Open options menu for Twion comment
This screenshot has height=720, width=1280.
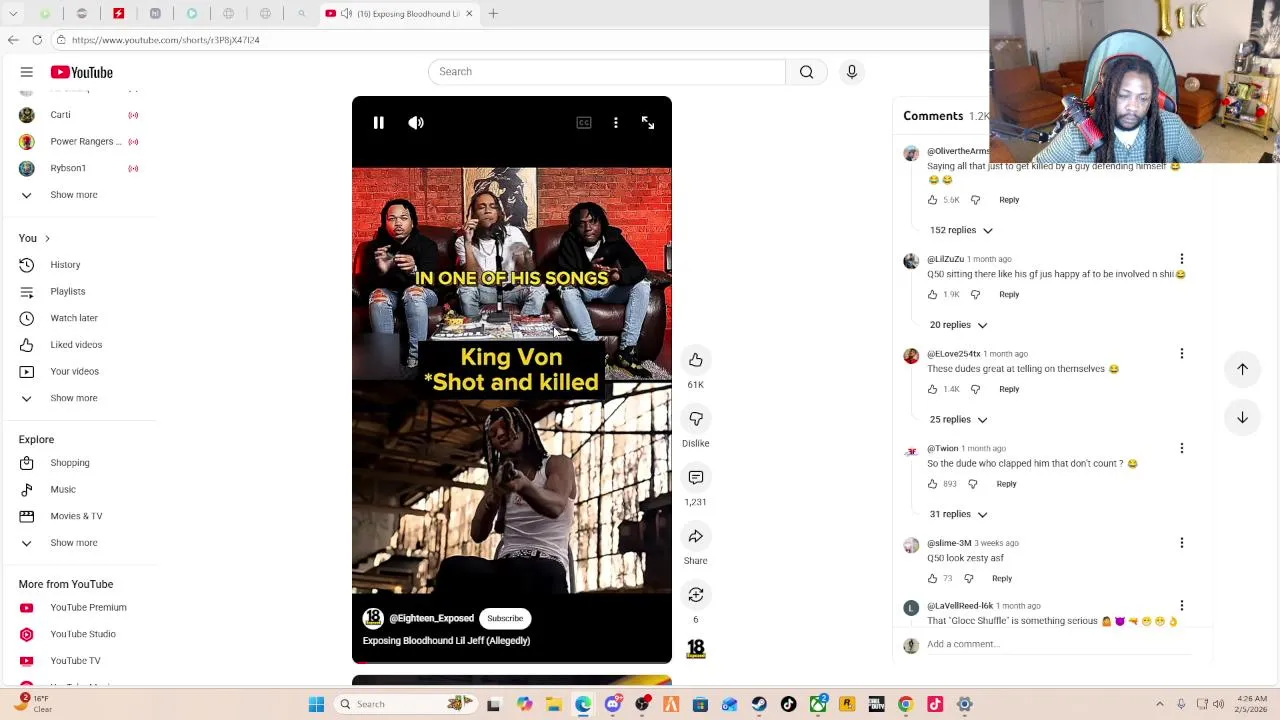(x=1182, y=448)
